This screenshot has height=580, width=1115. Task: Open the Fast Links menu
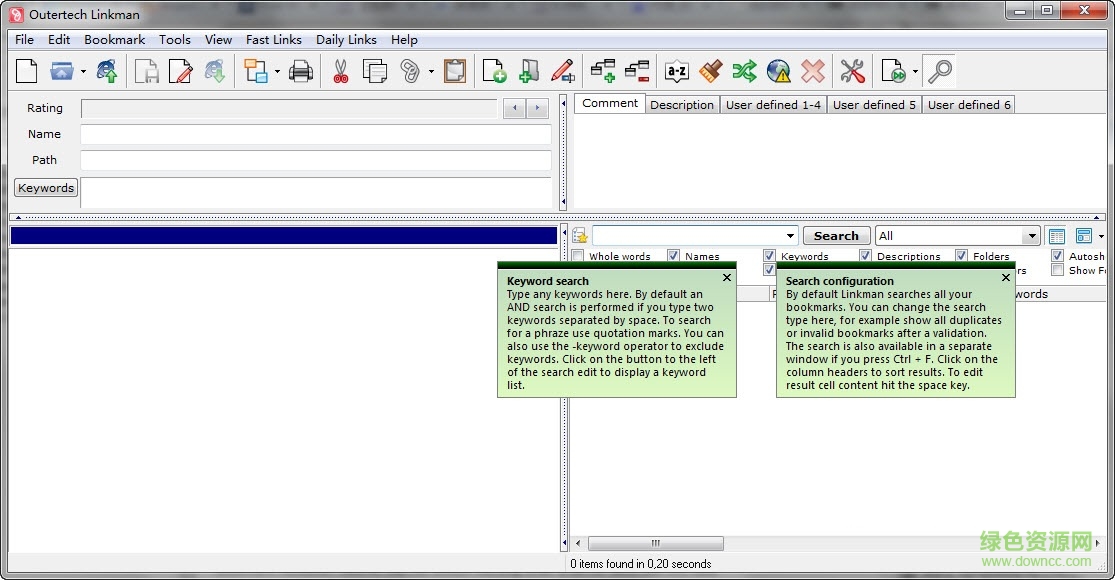273,39
